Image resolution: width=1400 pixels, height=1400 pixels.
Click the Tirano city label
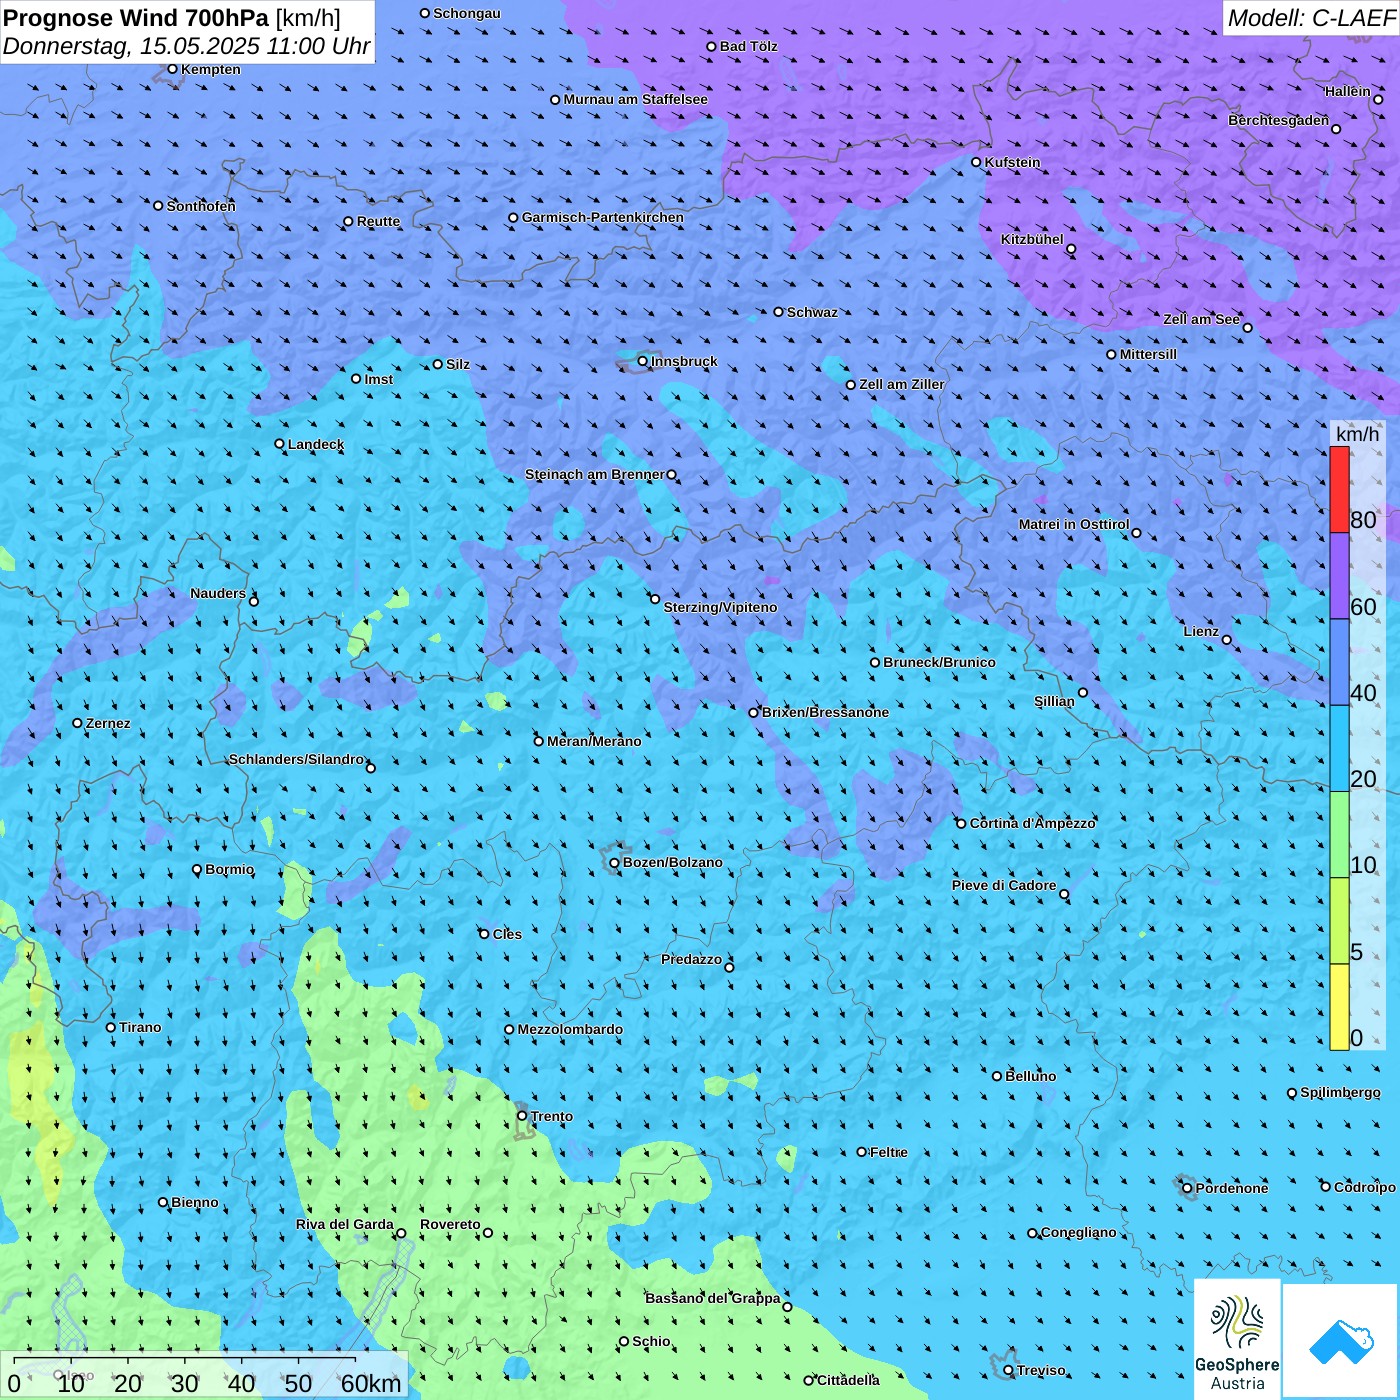click(x=140, y=1027)
